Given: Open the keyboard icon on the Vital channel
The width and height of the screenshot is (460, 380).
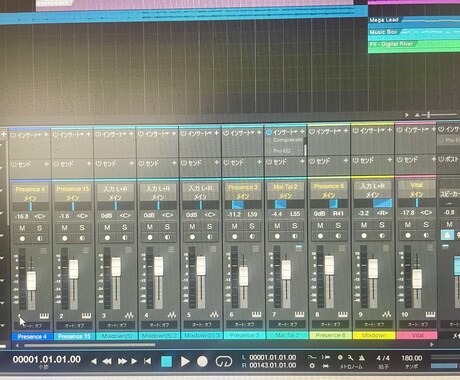Looking at the screenshot, I should [x=430, y=314].
